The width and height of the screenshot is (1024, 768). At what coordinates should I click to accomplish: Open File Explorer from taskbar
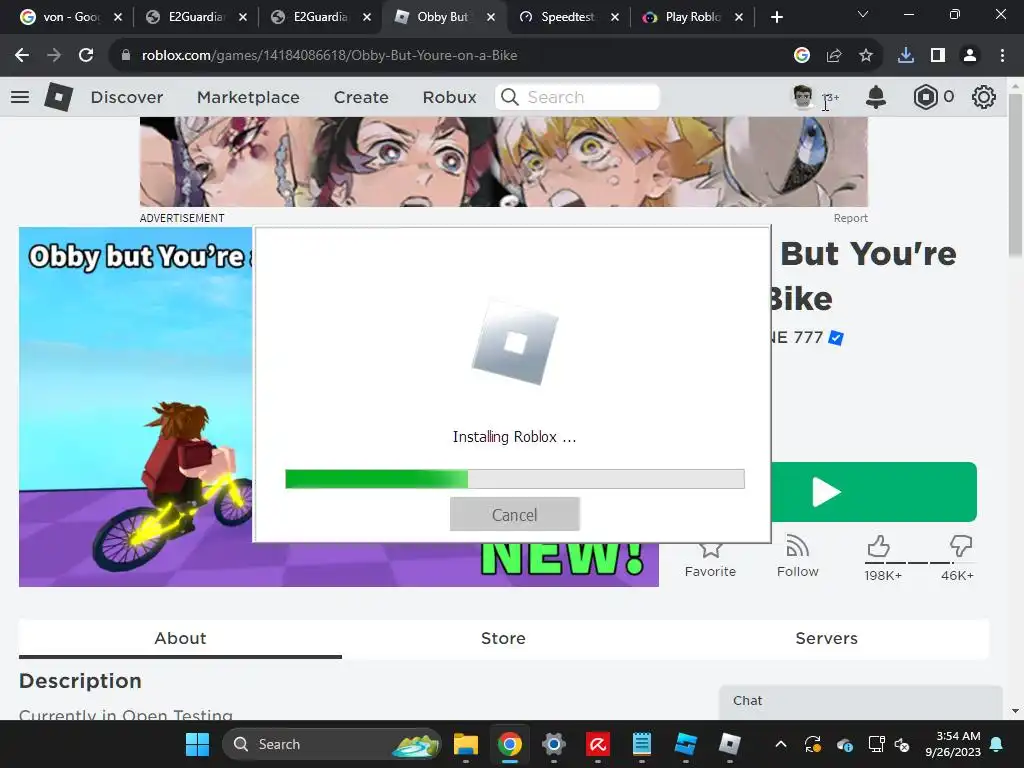point(466,744)
